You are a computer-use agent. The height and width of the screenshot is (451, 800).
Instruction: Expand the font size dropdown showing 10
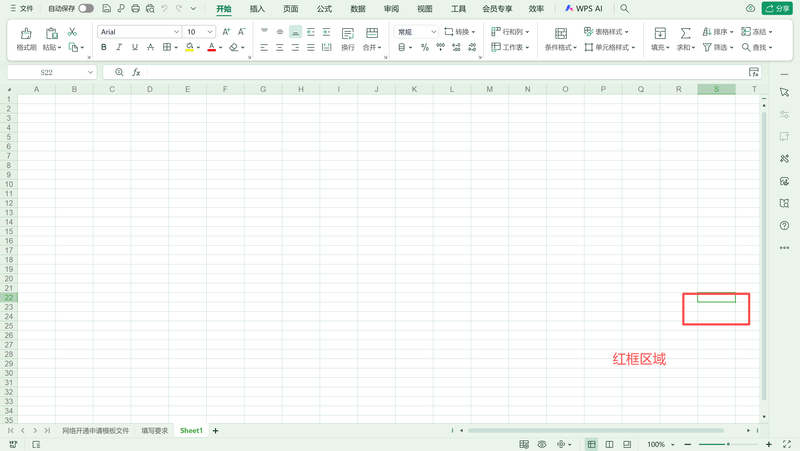[198, 32]
